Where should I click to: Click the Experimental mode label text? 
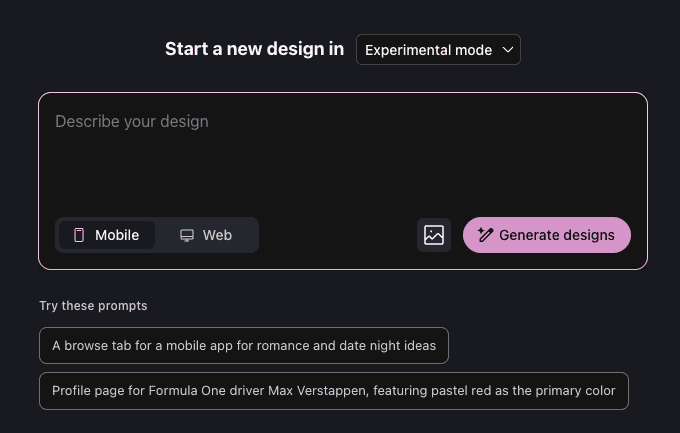point(428,50)
